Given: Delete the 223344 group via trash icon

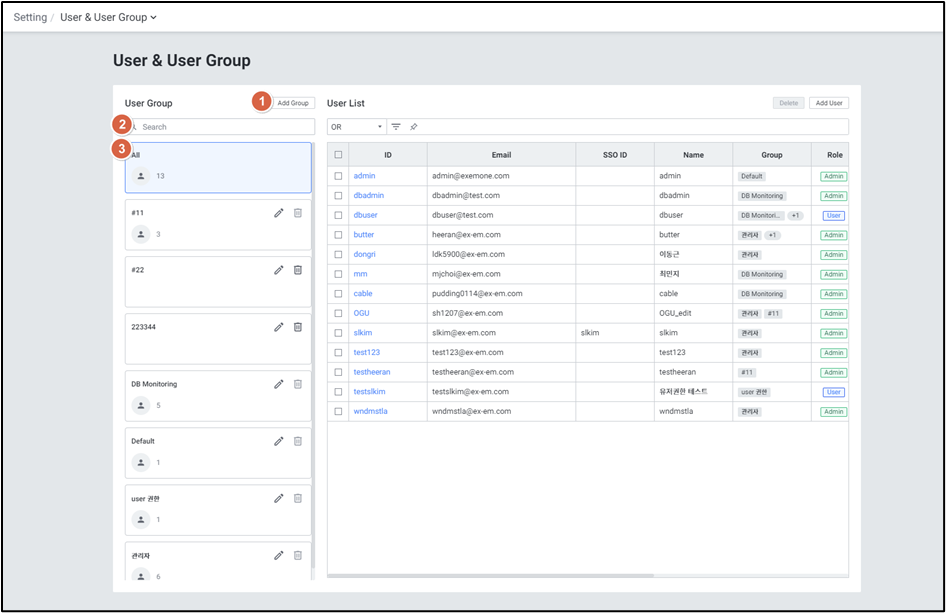Looking at the screenshot, I should 297,327.
